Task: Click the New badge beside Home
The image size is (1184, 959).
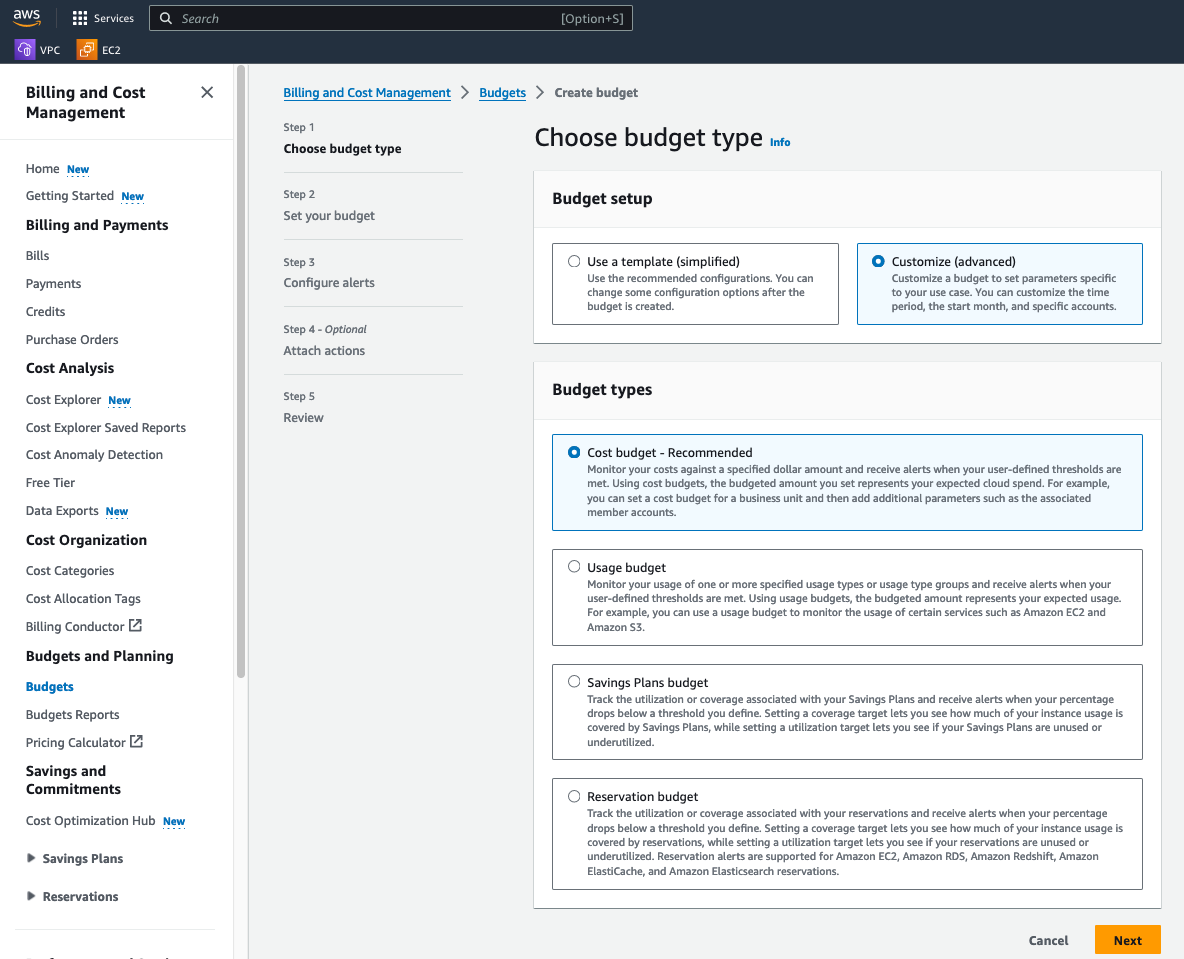Action: [x=78, y=169]
